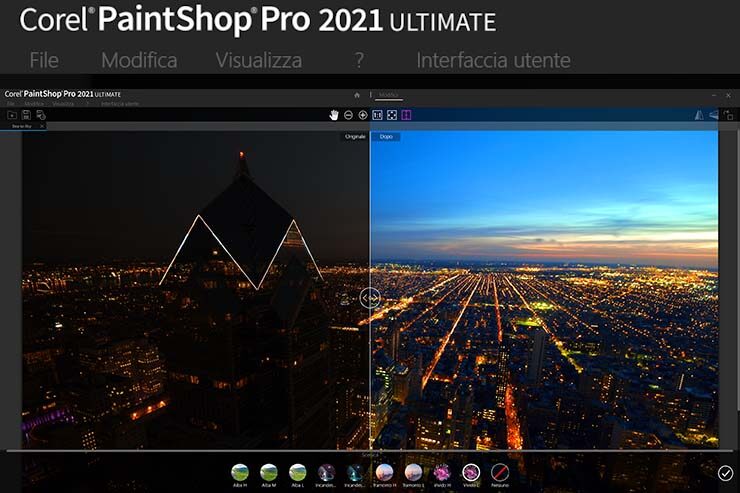The height and width of the screenshot is (493, 740).
Task: Select the Vivido L preset
Action: [471, 471]
